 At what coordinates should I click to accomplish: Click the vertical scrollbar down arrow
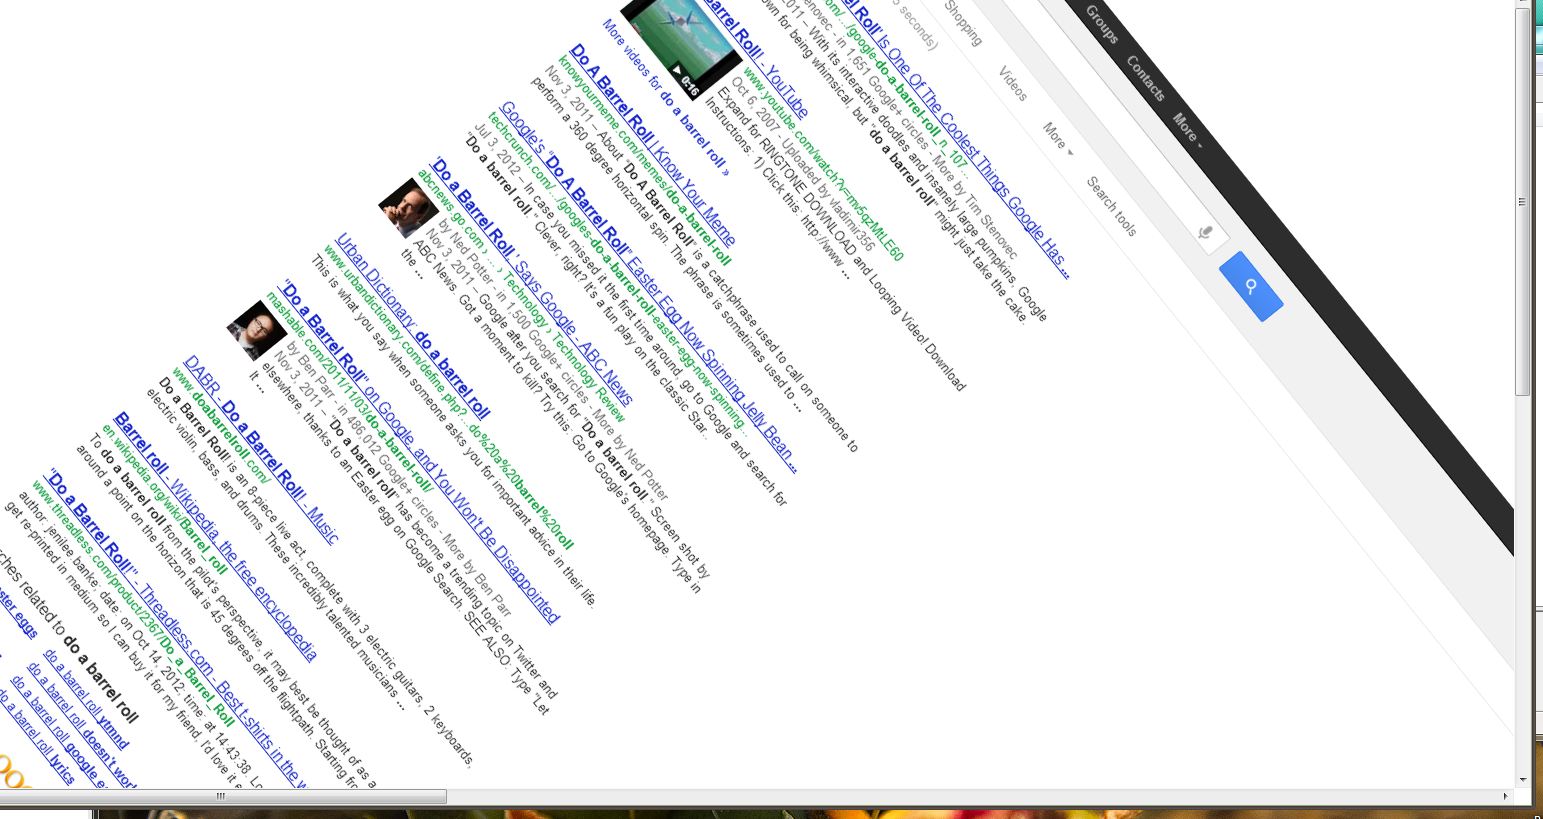click(1523, 779)
